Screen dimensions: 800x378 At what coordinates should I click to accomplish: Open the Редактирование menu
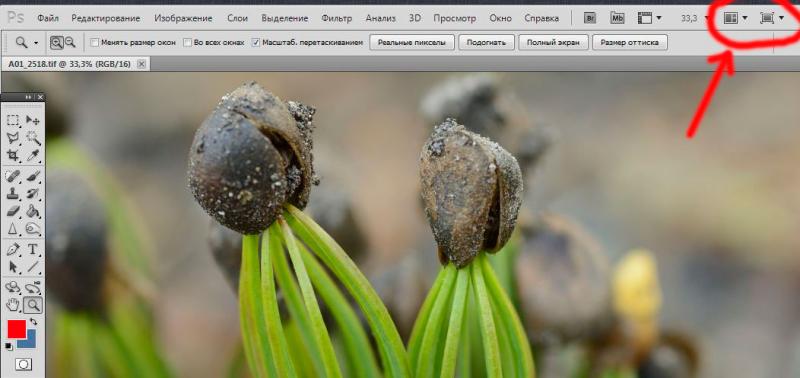click(106, 18)
